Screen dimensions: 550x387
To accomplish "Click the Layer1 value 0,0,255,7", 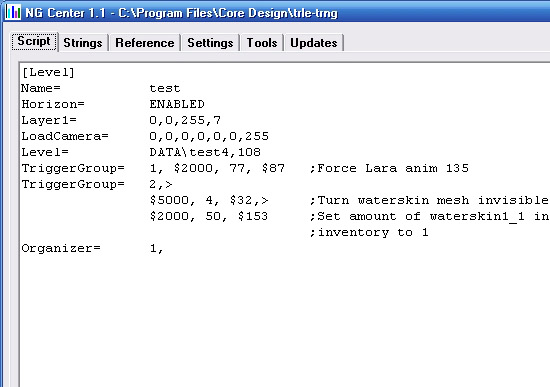I will point(185,120).
